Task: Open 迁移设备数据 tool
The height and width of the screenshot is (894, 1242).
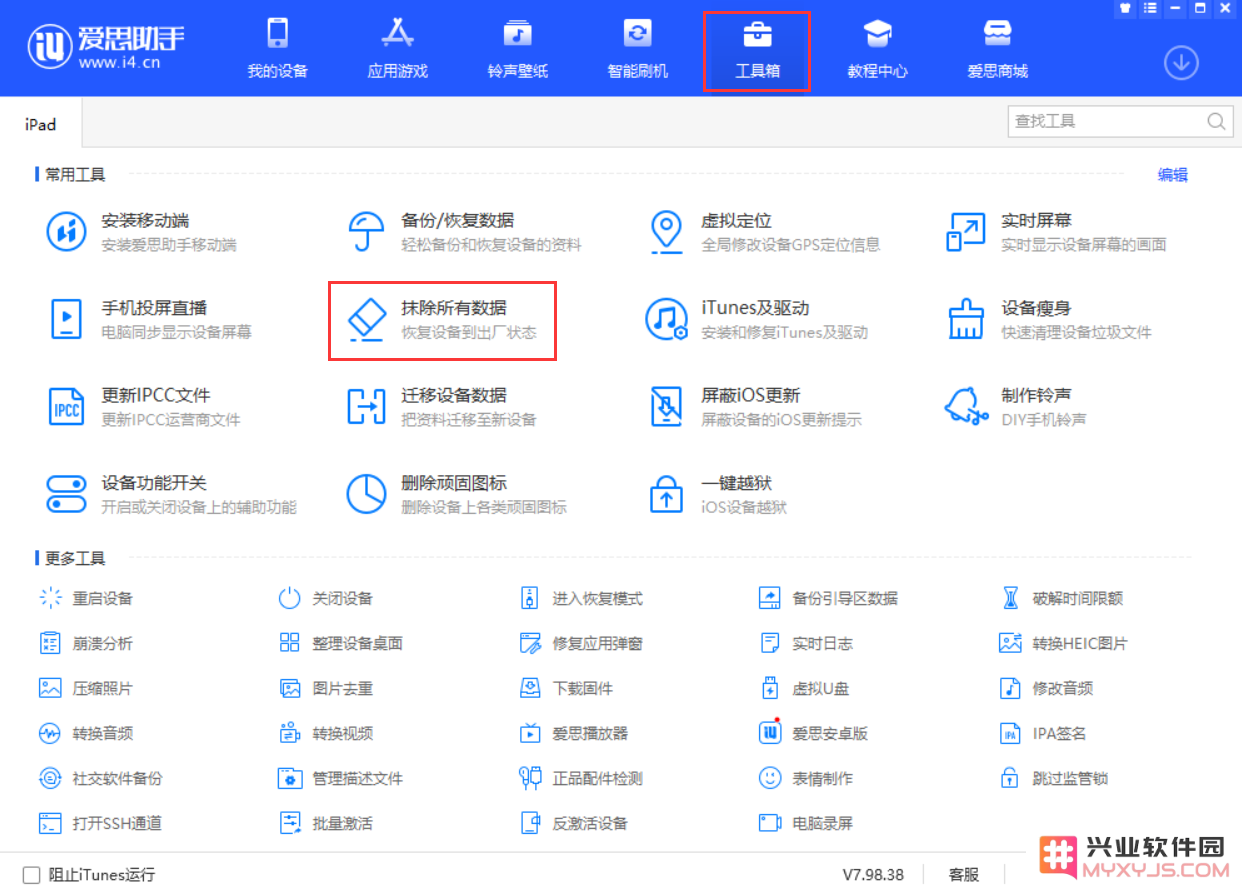Action: [441, 406]
